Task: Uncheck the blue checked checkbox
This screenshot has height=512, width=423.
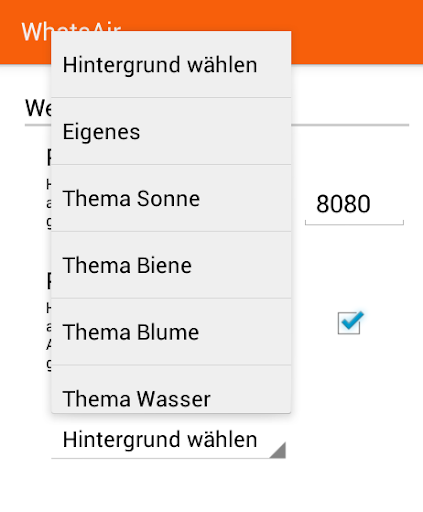Action: pos(349,322)
